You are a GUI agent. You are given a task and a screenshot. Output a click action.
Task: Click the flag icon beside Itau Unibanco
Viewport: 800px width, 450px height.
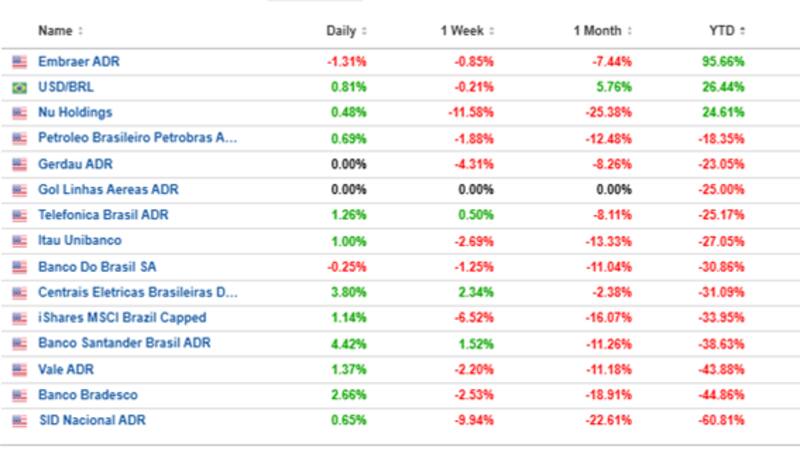point(18,241)
